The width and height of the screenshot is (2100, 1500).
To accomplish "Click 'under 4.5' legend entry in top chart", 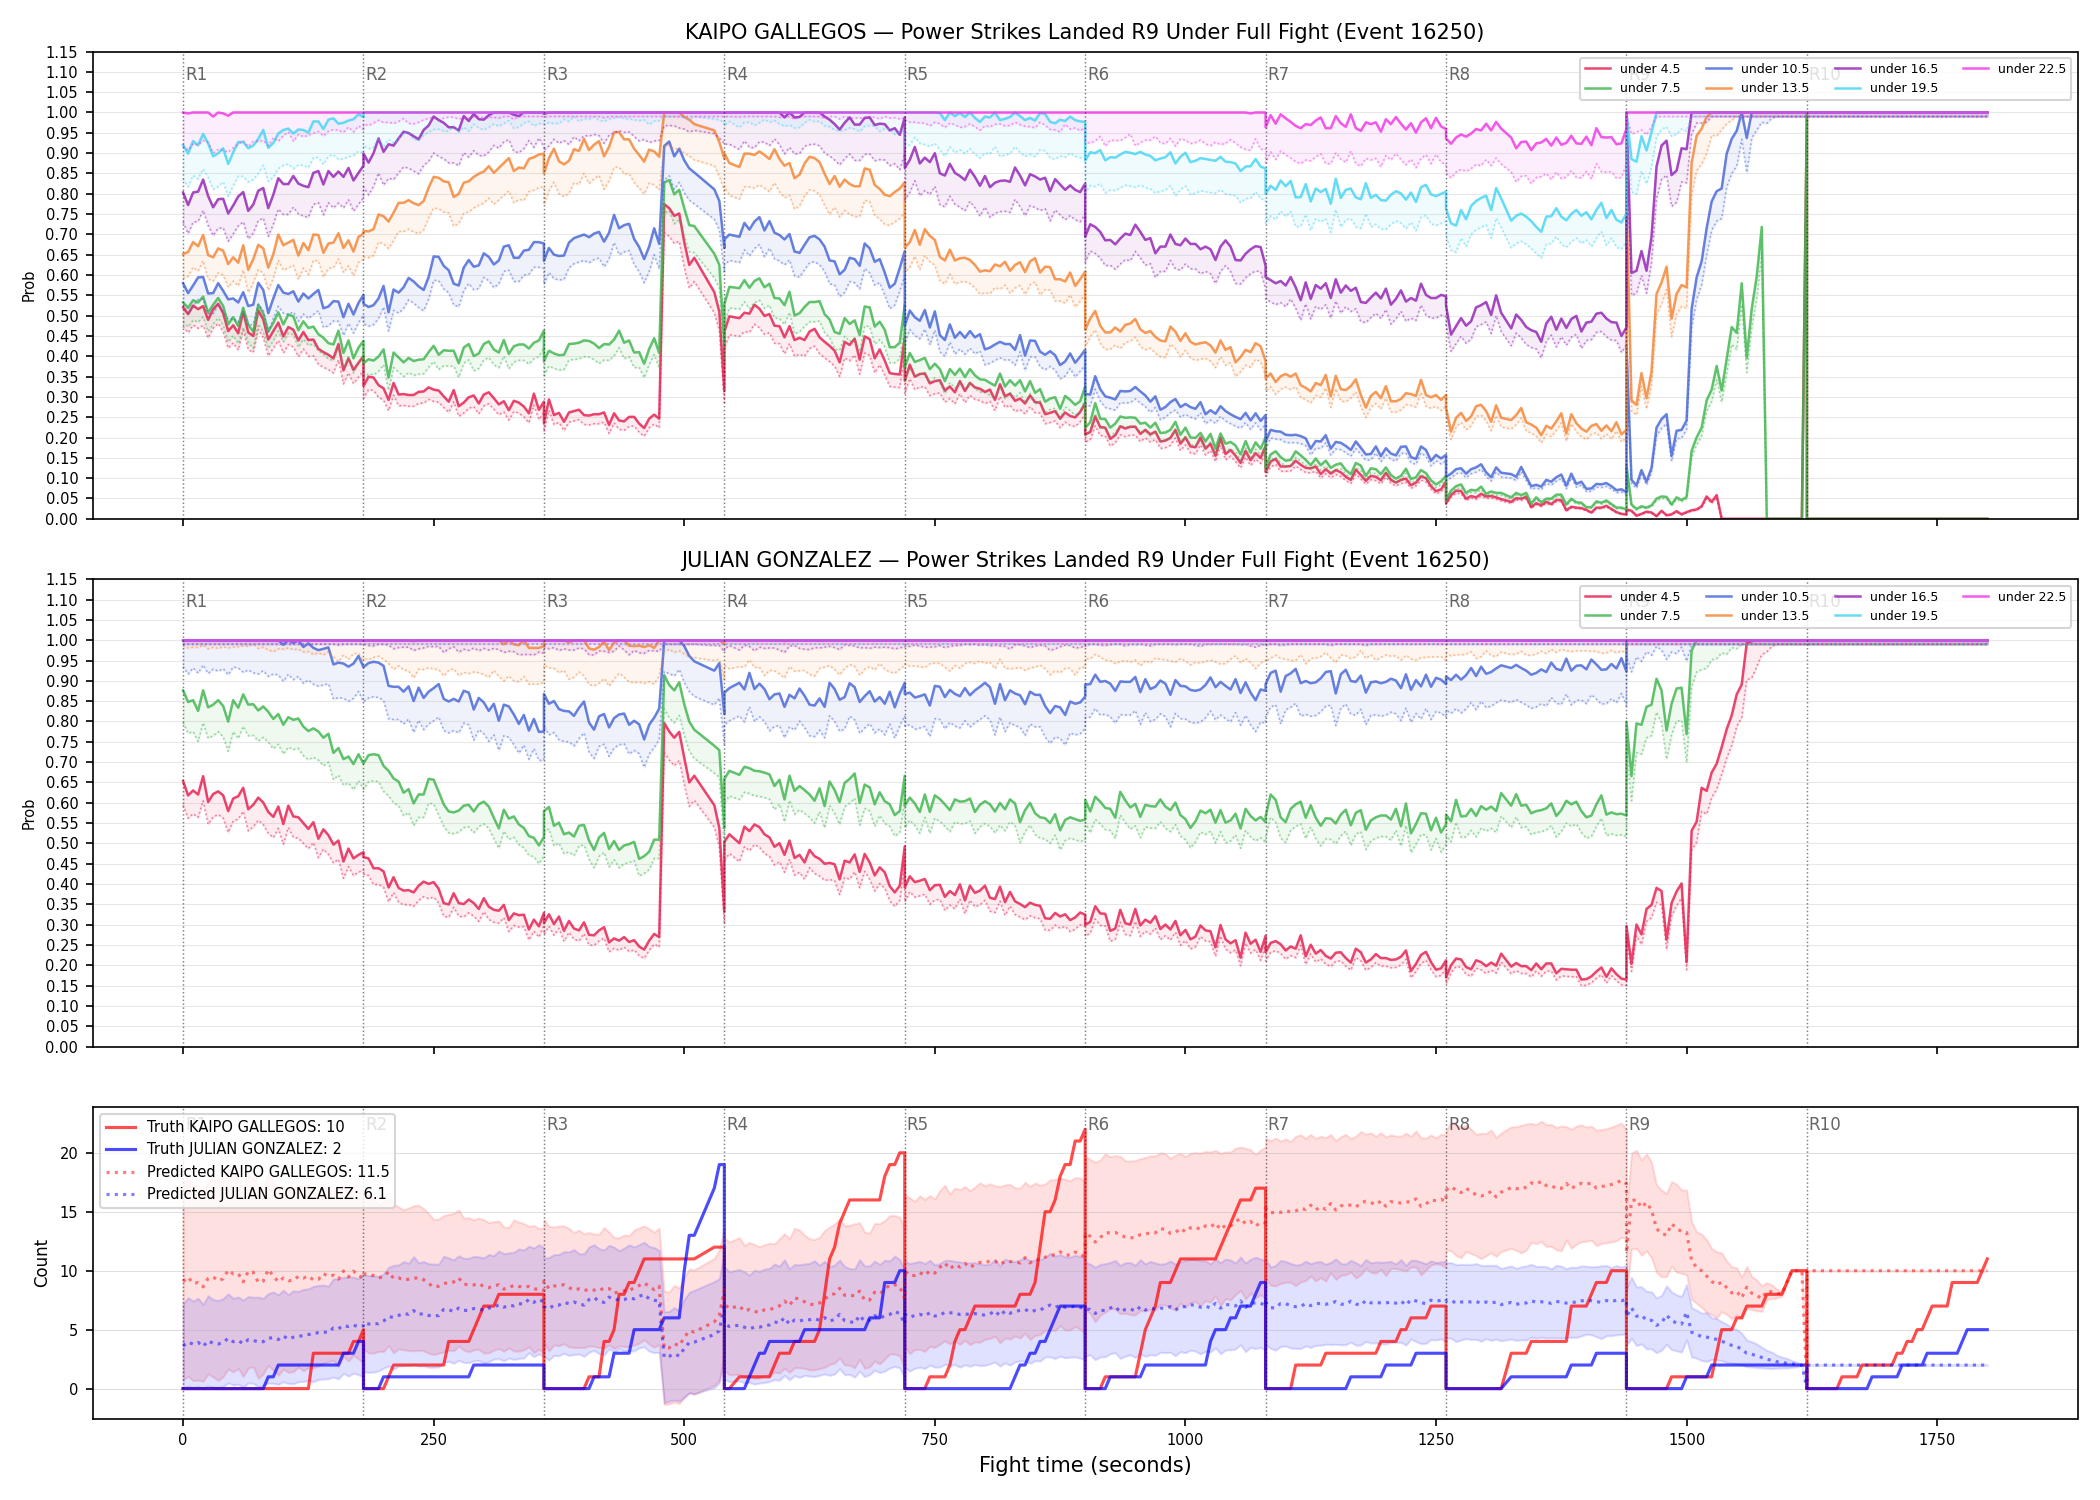I will [1632, 69].
